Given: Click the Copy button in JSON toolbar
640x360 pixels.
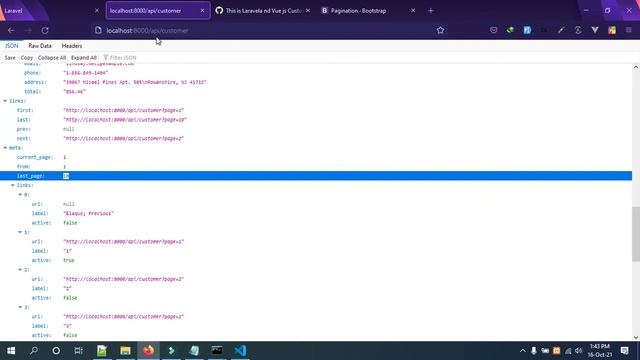Looking at the screenshot, I should click(27, 58).
